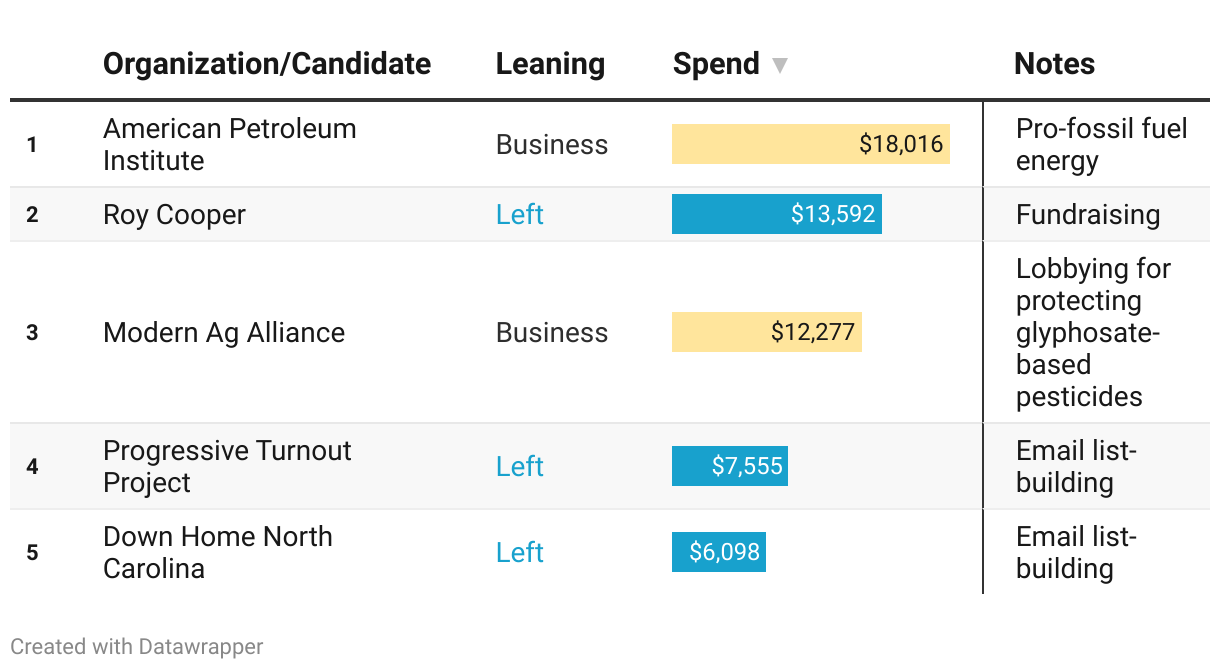Select the $6,098 spend bar

point(718,552)
